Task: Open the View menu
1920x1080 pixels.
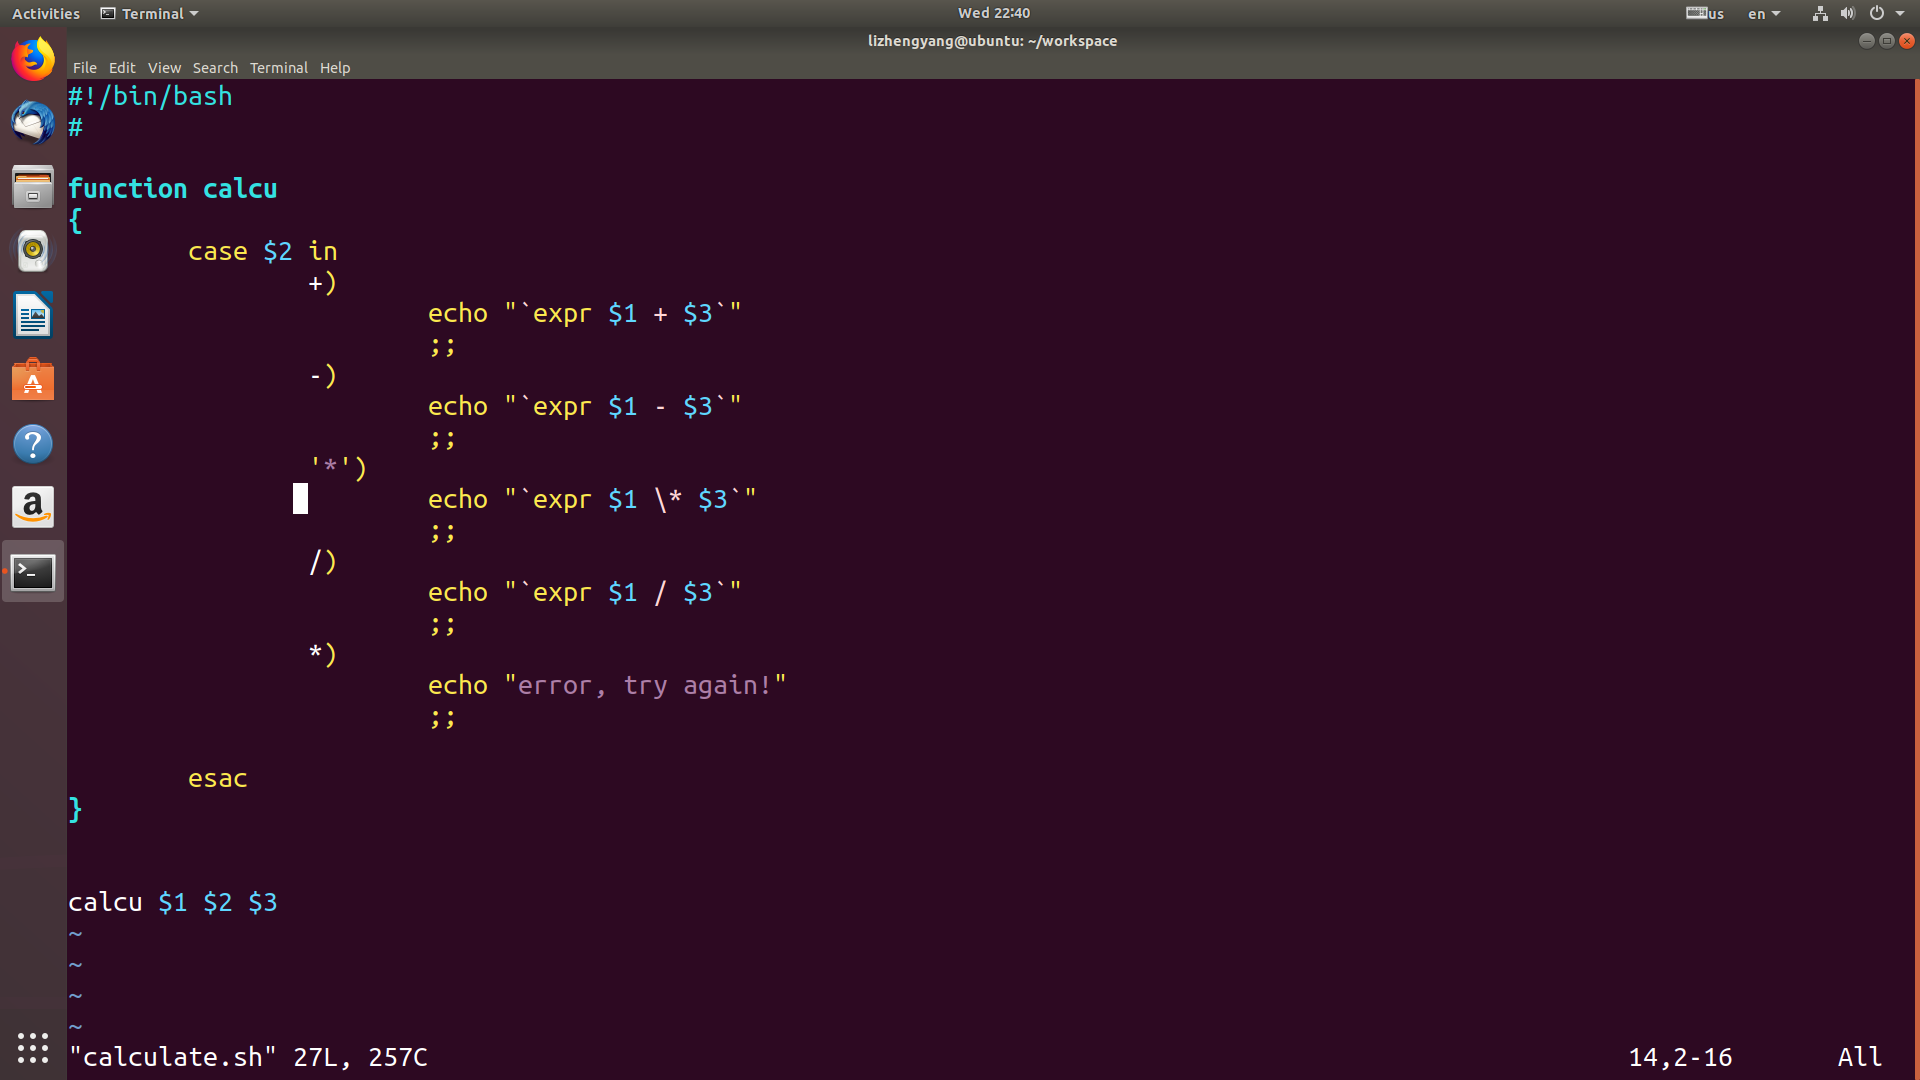Action: [x=164, y=67]
